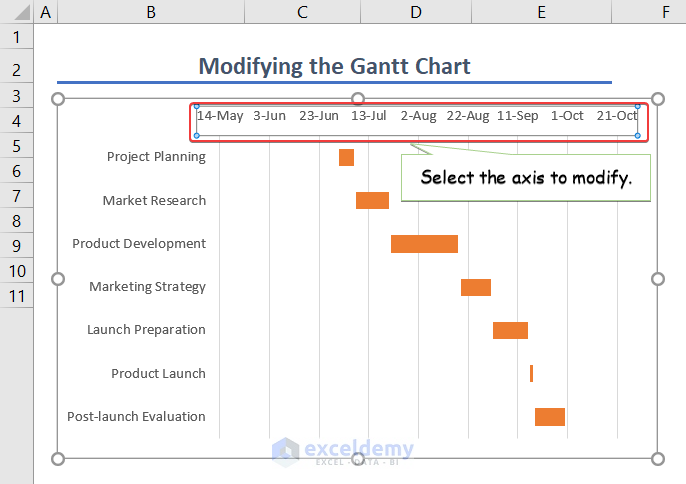Select row 9 header
Viewport: 686px width, 484px height.
[17, 245]
